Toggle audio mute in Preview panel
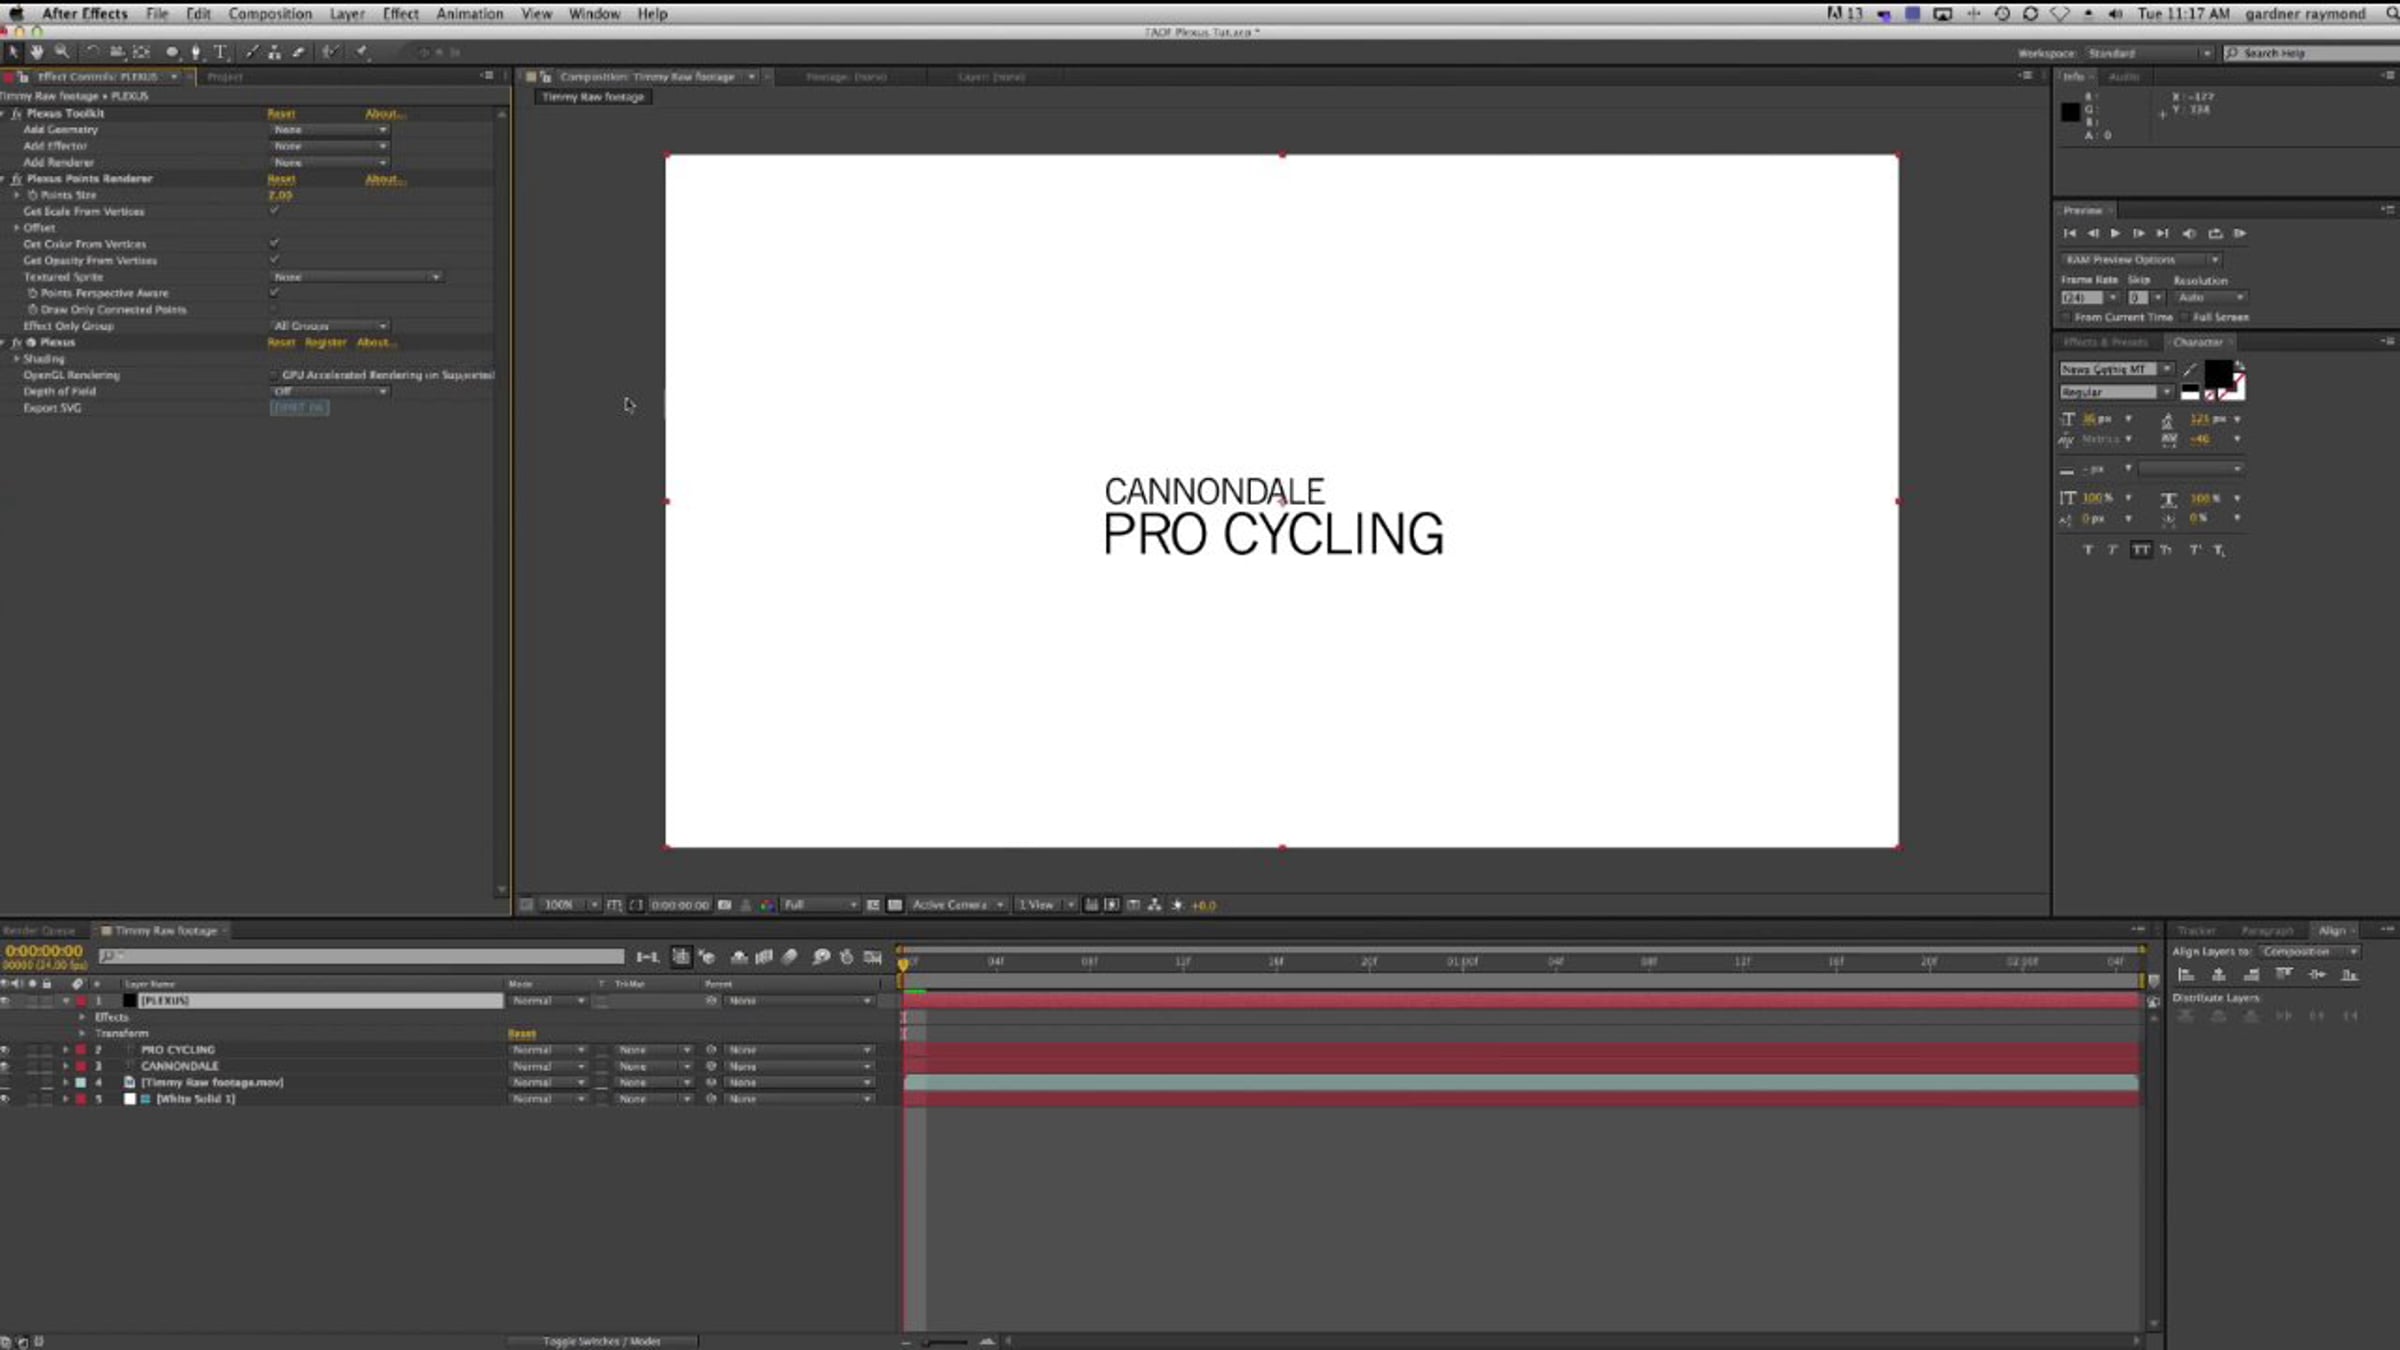 (x=2189, y=234)
